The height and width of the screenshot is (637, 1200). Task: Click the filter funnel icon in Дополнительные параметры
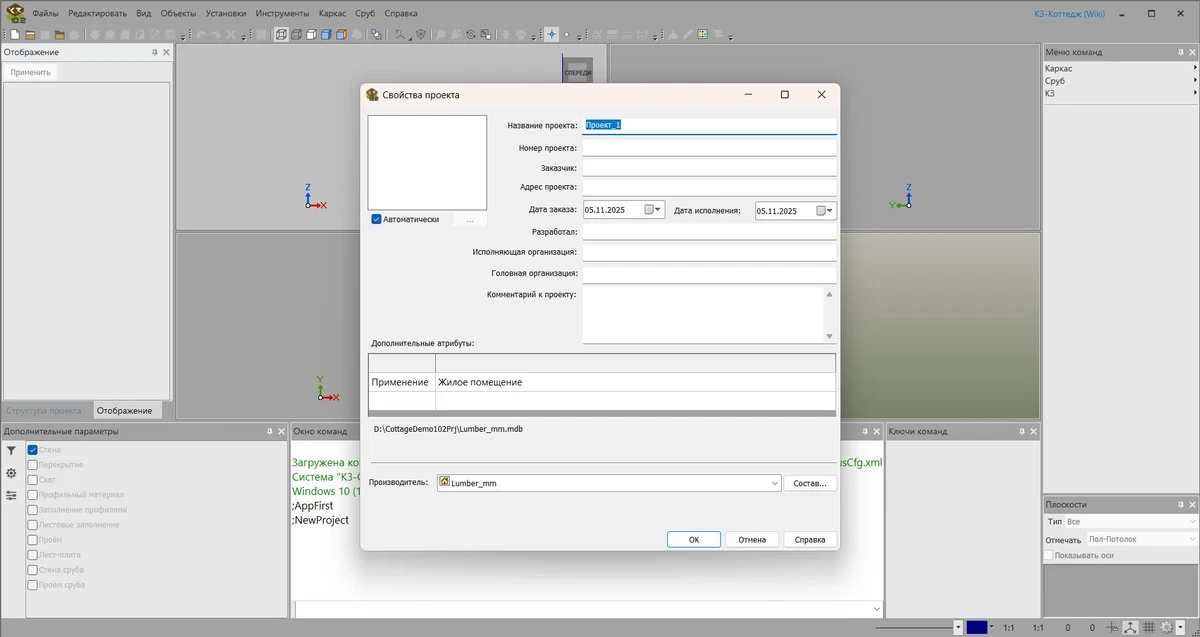11,451
